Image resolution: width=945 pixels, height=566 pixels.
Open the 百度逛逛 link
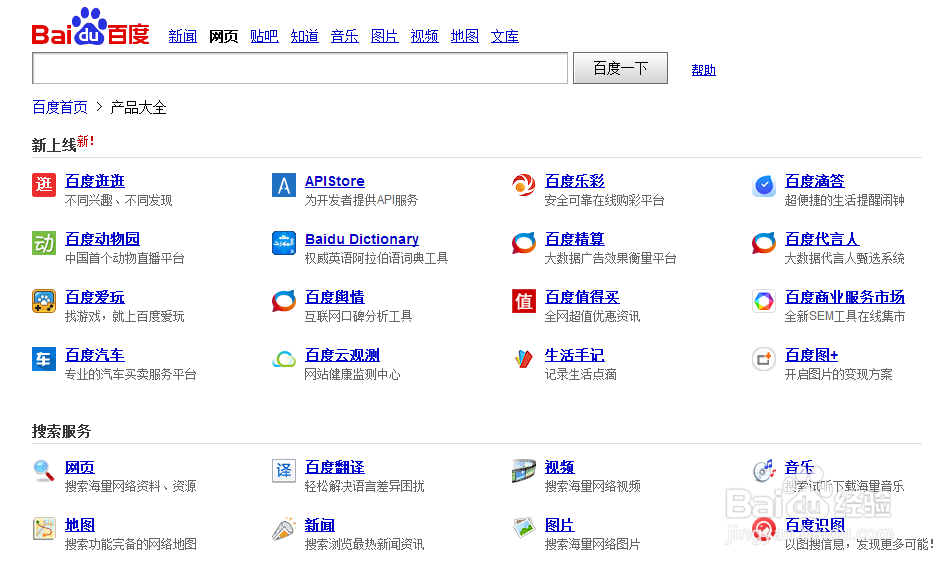click(x=95, y=181)
